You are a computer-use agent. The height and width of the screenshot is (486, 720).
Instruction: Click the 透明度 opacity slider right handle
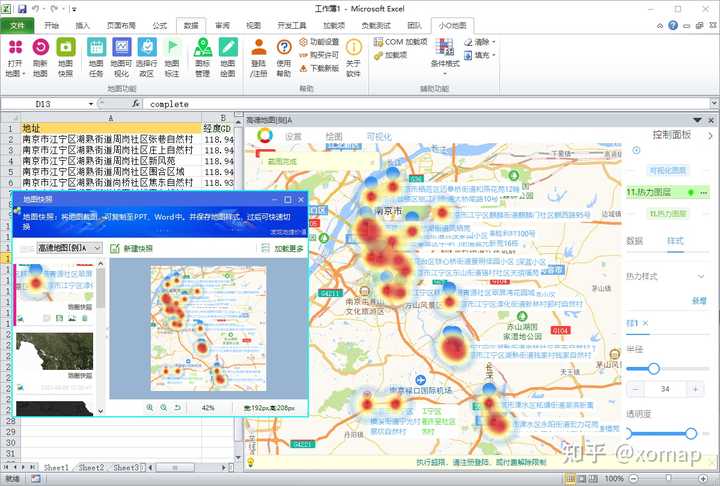(x=691, y=433)
